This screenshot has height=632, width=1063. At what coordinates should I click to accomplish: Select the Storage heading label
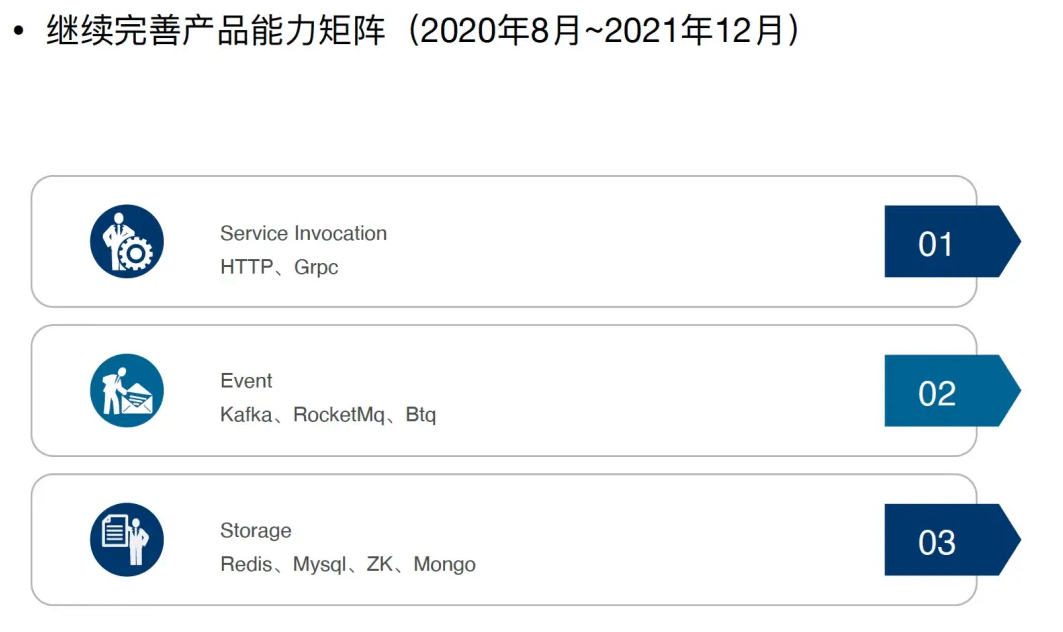pos(256,530)
